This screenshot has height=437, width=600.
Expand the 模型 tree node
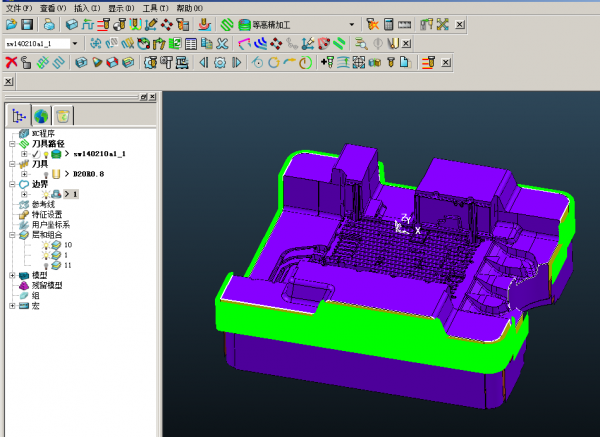[x=12, y=275]
